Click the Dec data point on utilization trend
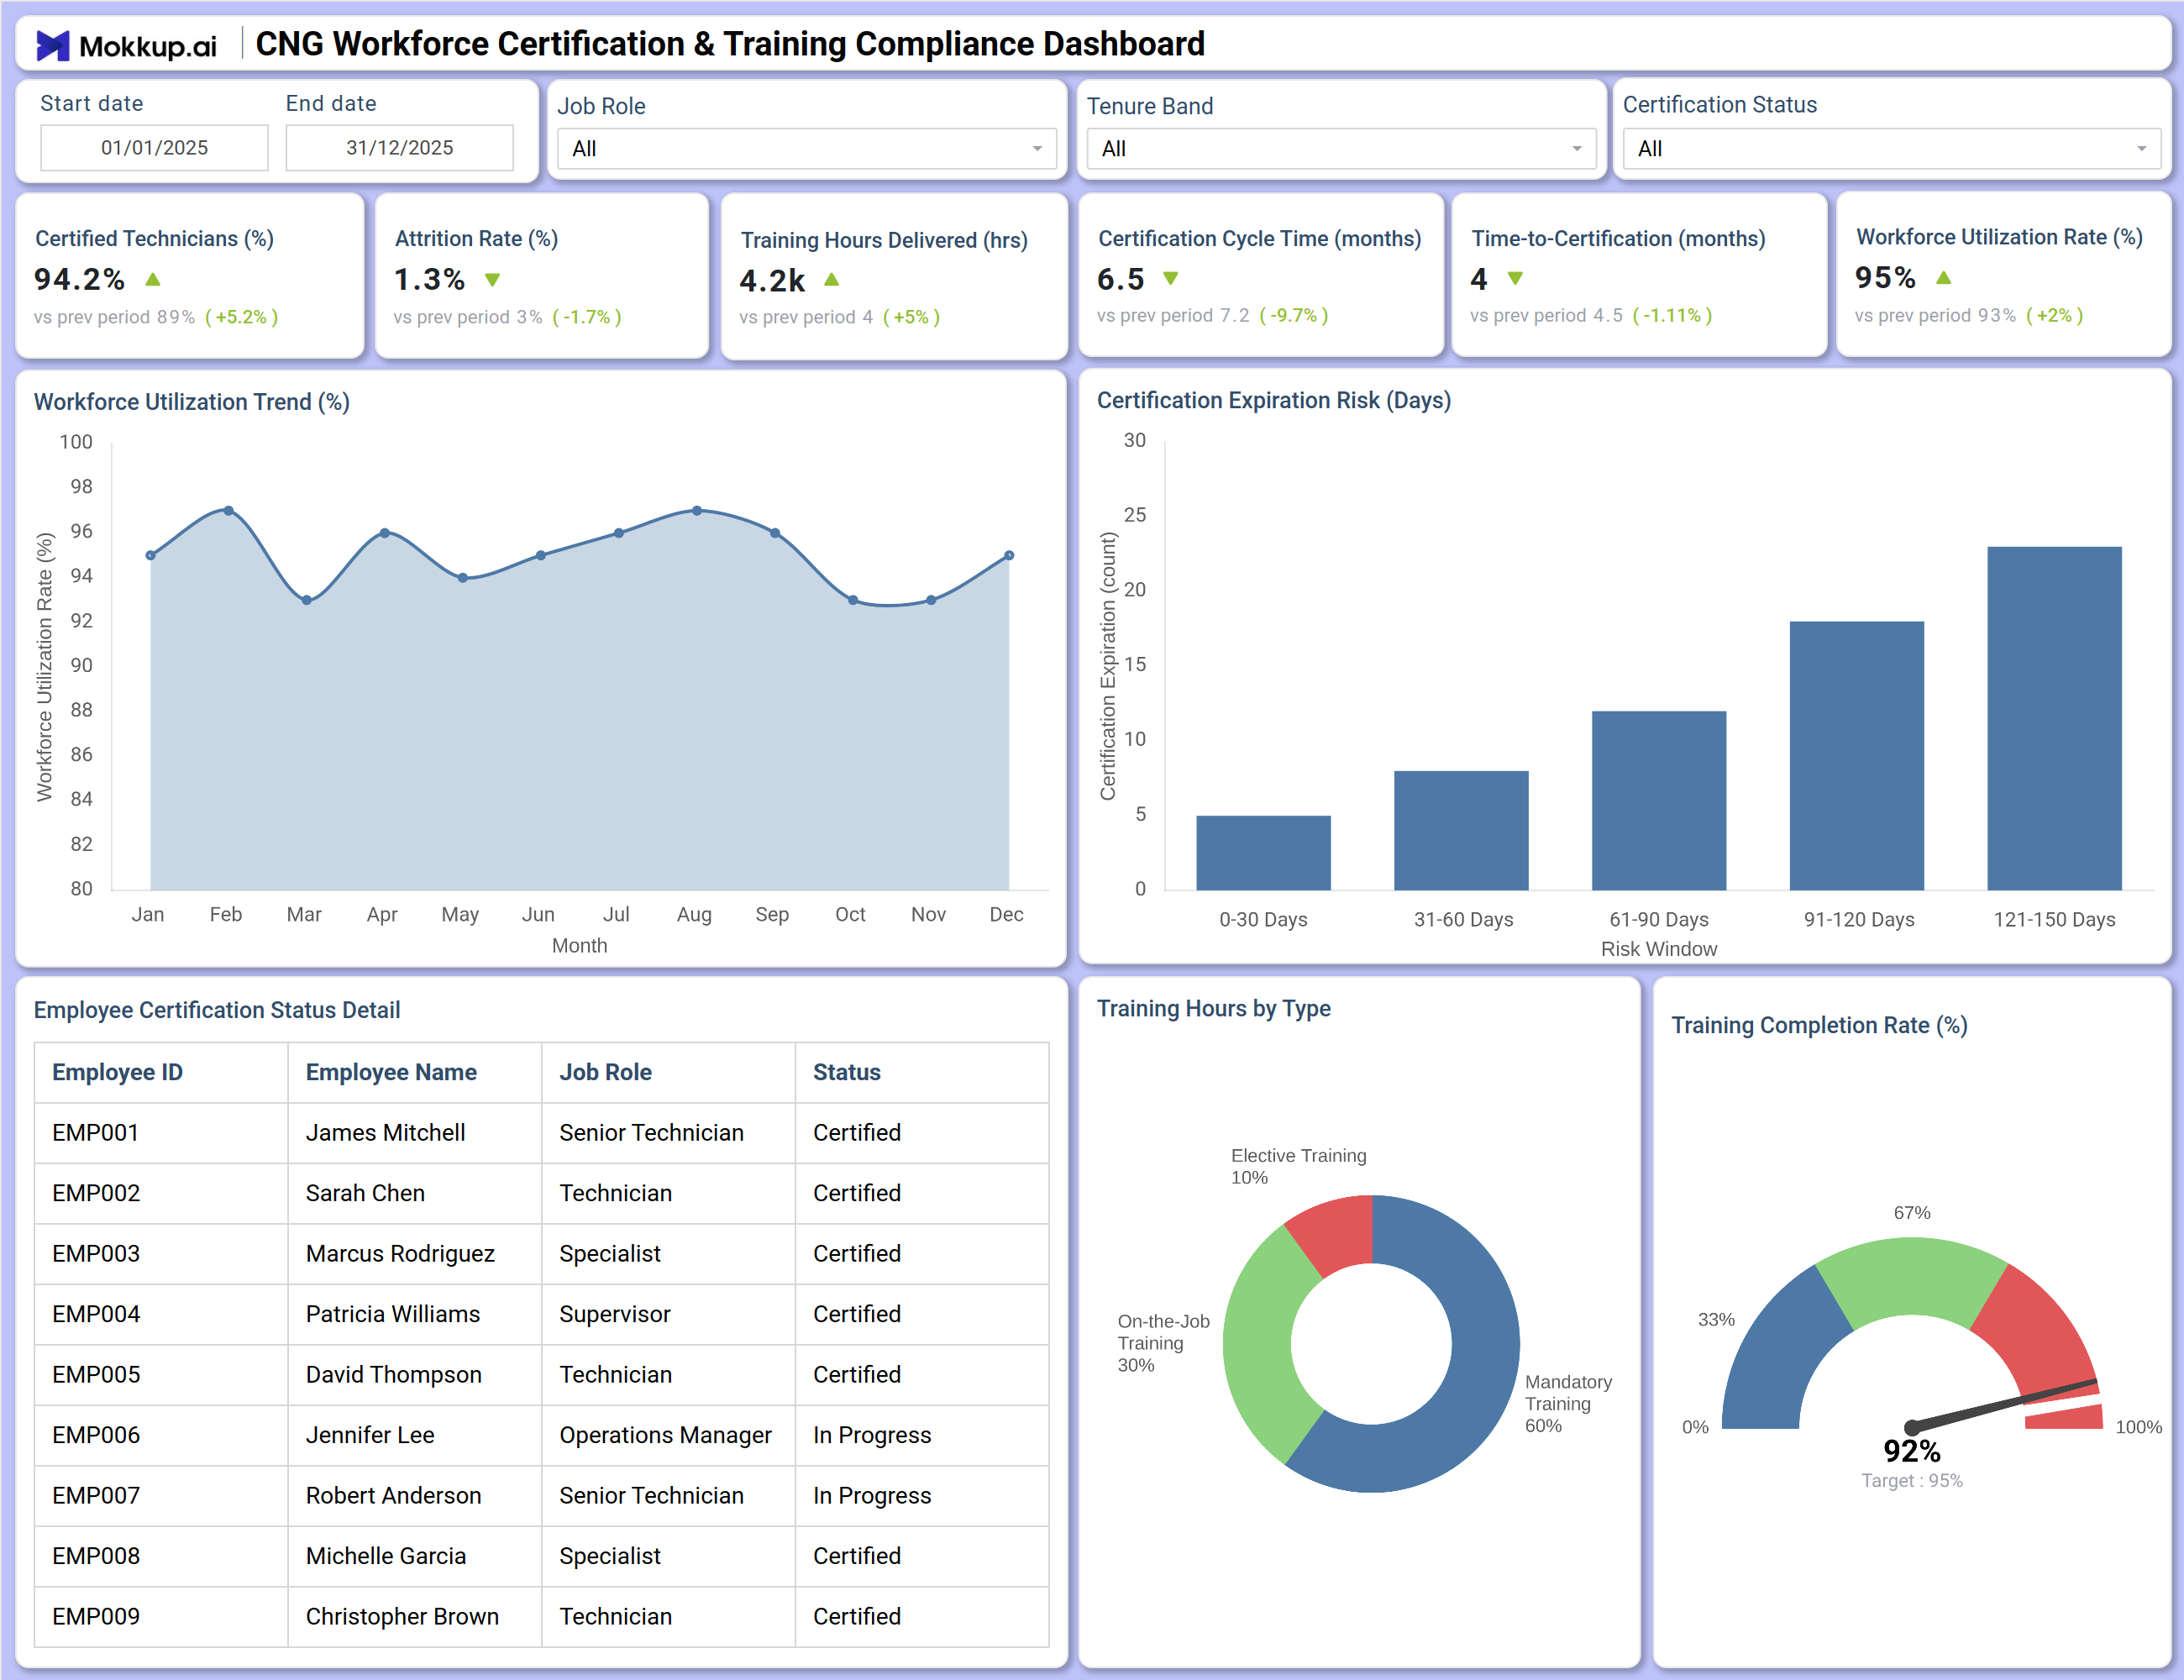Screen dimensions: 2184x1680 coord(1009,555)
